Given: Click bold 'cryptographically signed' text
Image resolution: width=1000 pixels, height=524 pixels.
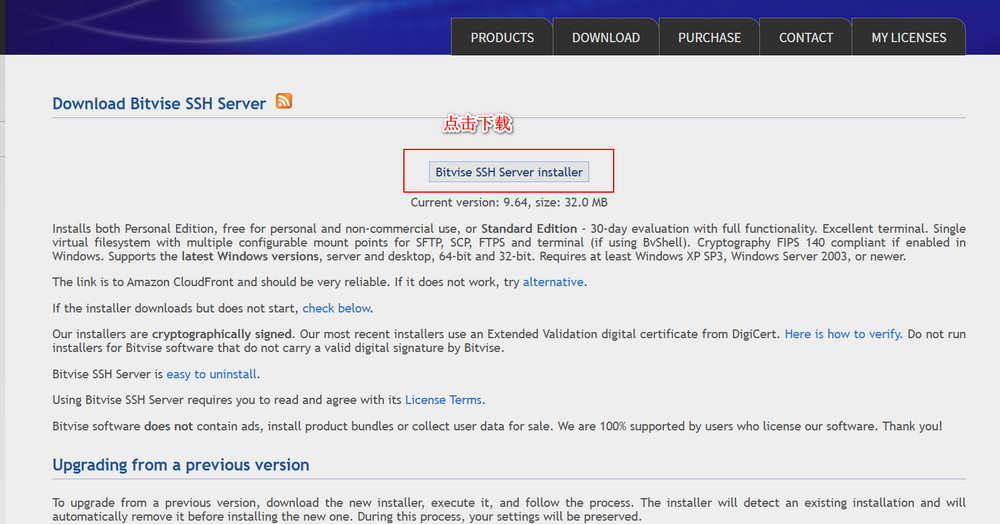Looking at the screenshot, I should (x=221, y=334).
